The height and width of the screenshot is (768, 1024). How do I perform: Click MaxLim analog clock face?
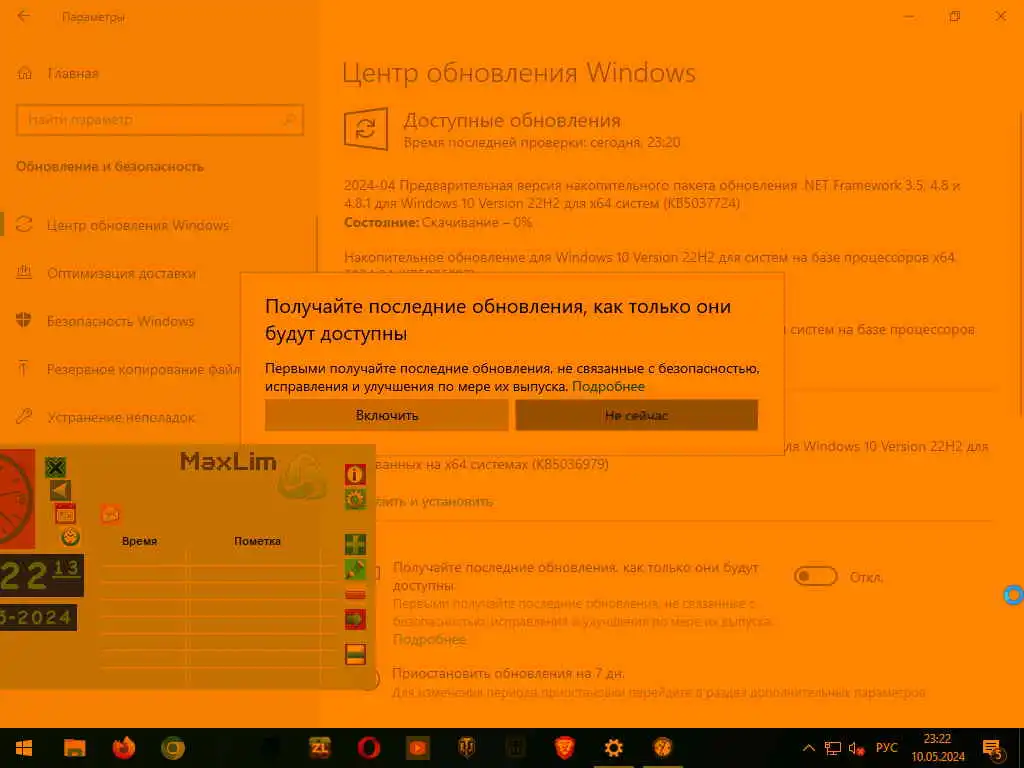[x=16, y=498]
